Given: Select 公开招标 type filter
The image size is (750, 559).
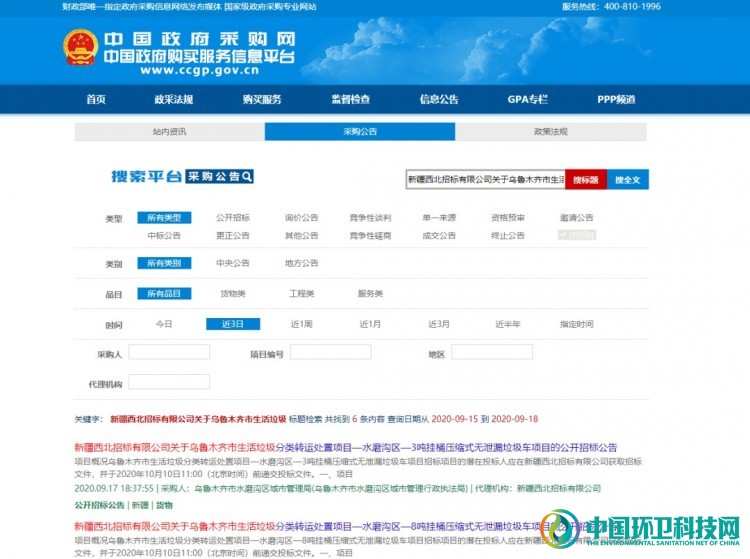Looking at the screenshot, I should [233, 218].
